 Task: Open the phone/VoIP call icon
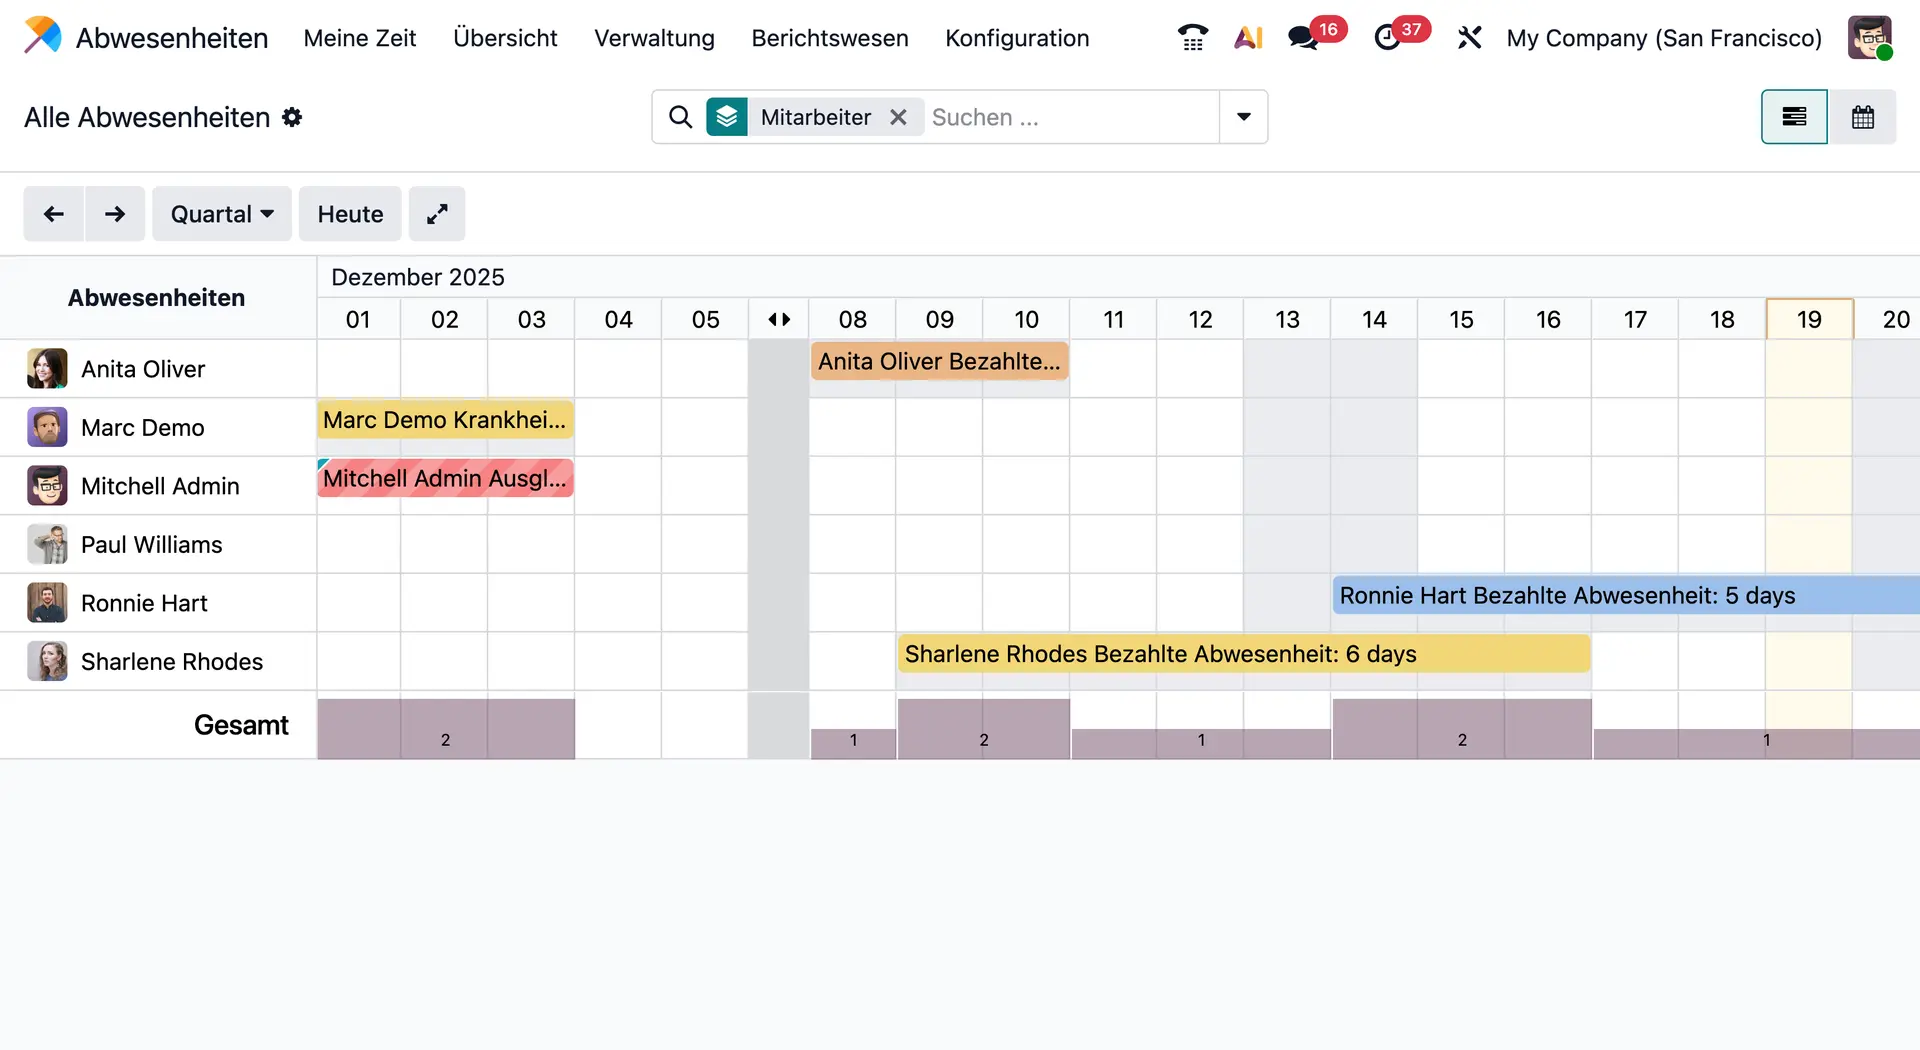point(1192,36)
